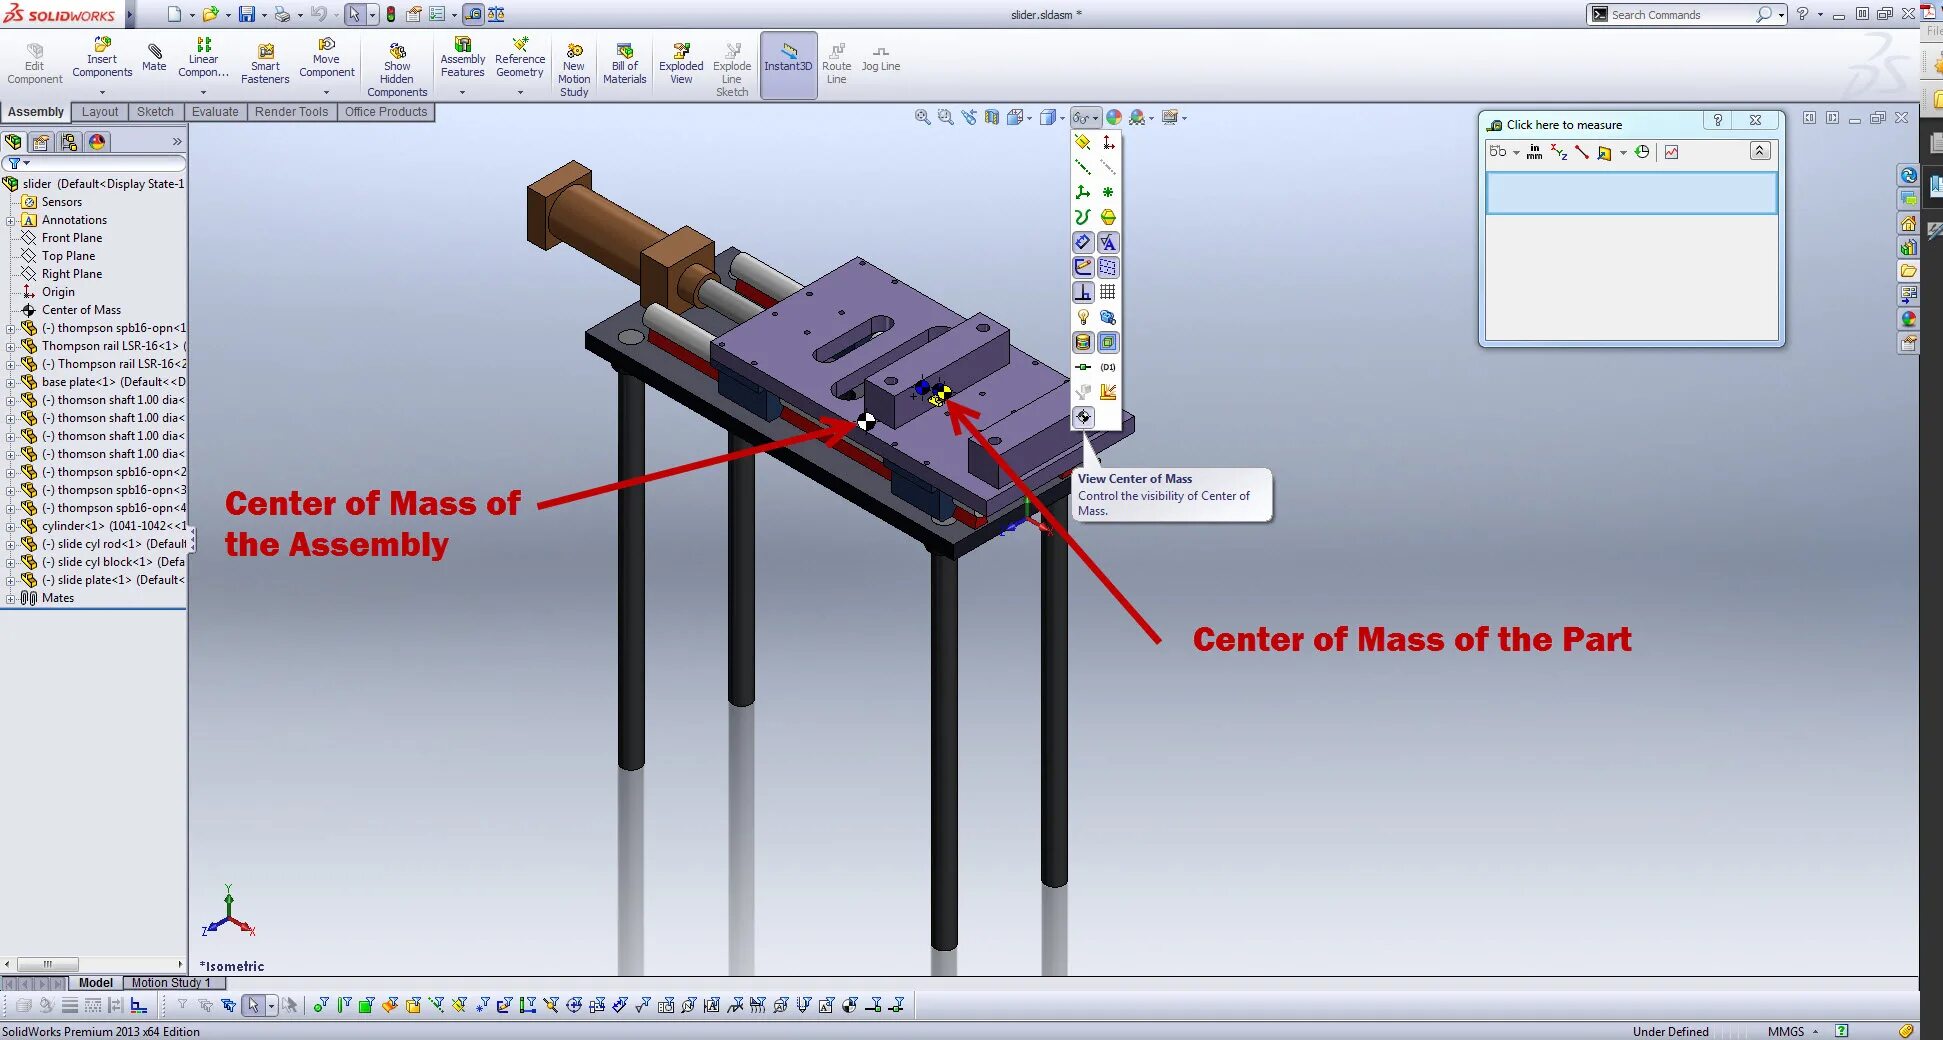Open the Edit Appearance color tool
The image size is (1943, 1040).
click(1114, 117)
